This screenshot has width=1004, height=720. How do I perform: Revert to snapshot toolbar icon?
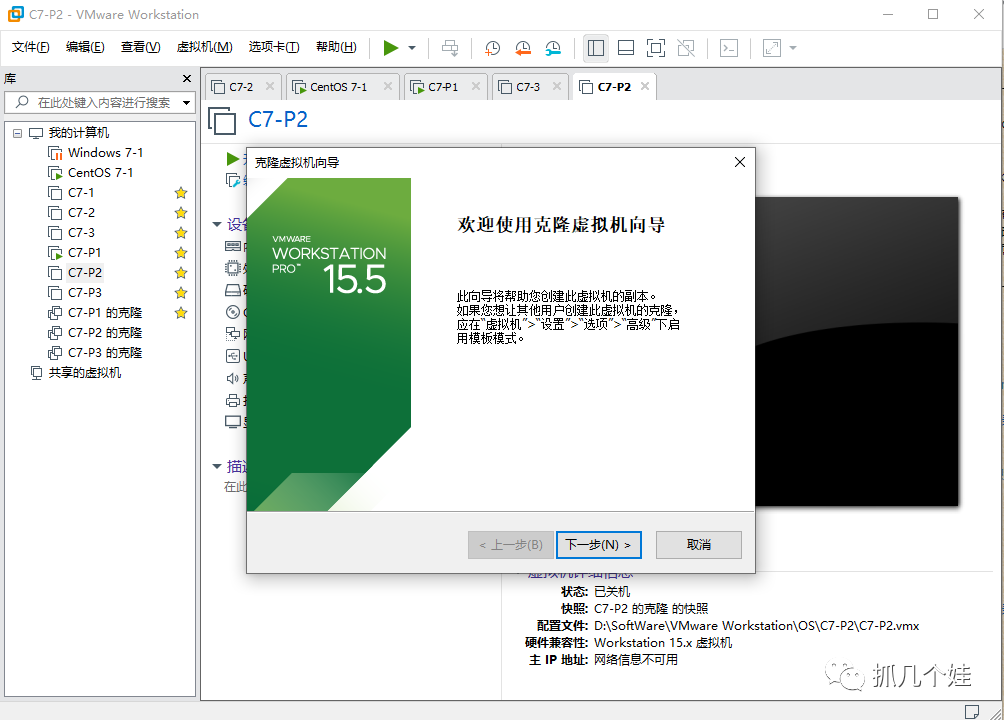point(522,48)
